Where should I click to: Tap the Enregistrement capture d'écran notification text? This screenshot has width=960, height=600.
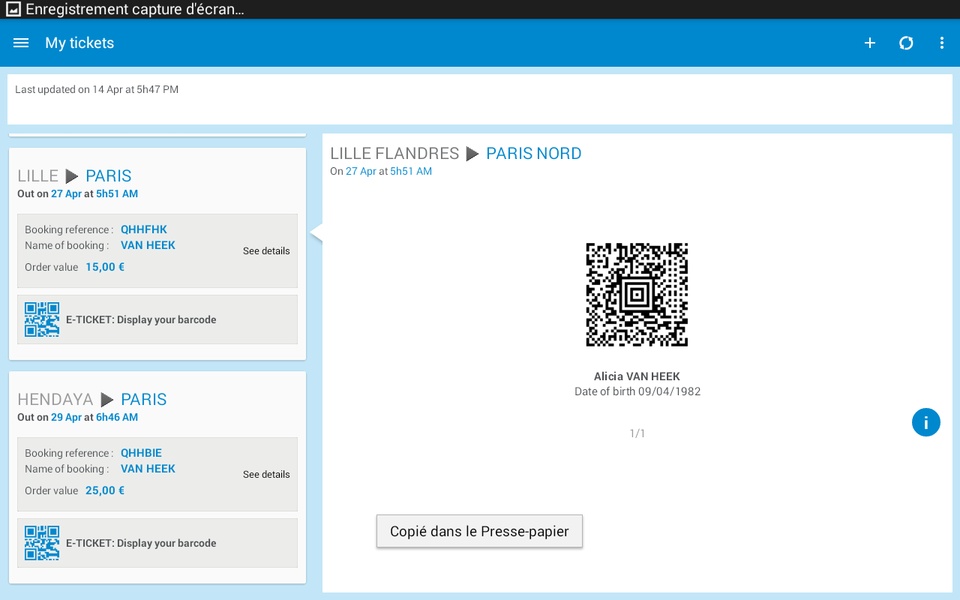135,9
